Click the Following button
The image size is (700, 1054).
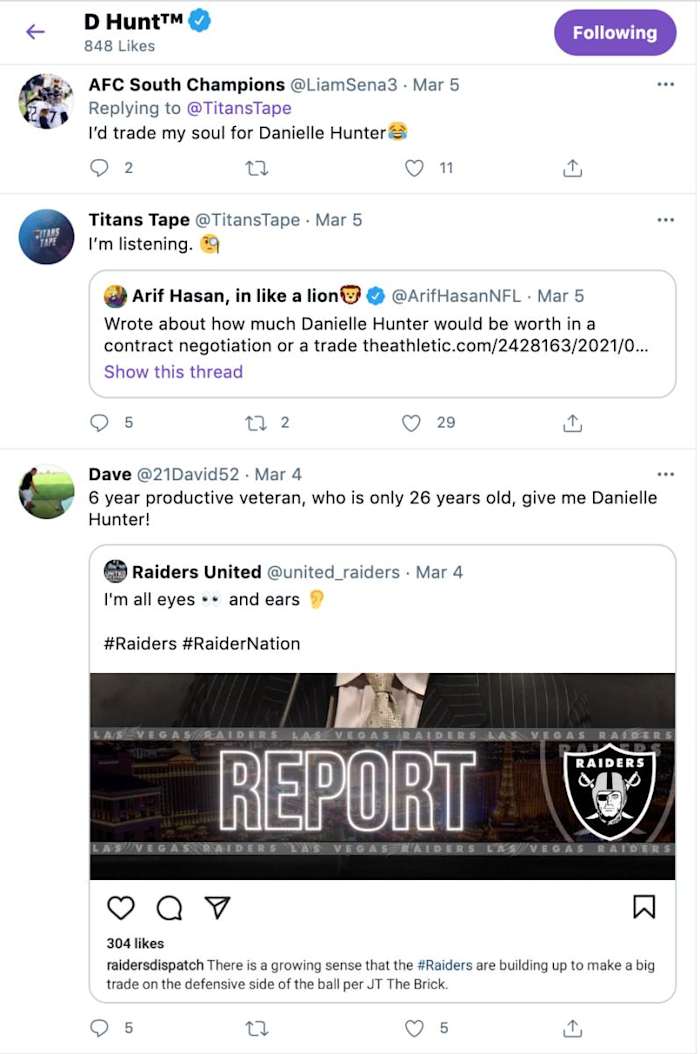point(614,32)
